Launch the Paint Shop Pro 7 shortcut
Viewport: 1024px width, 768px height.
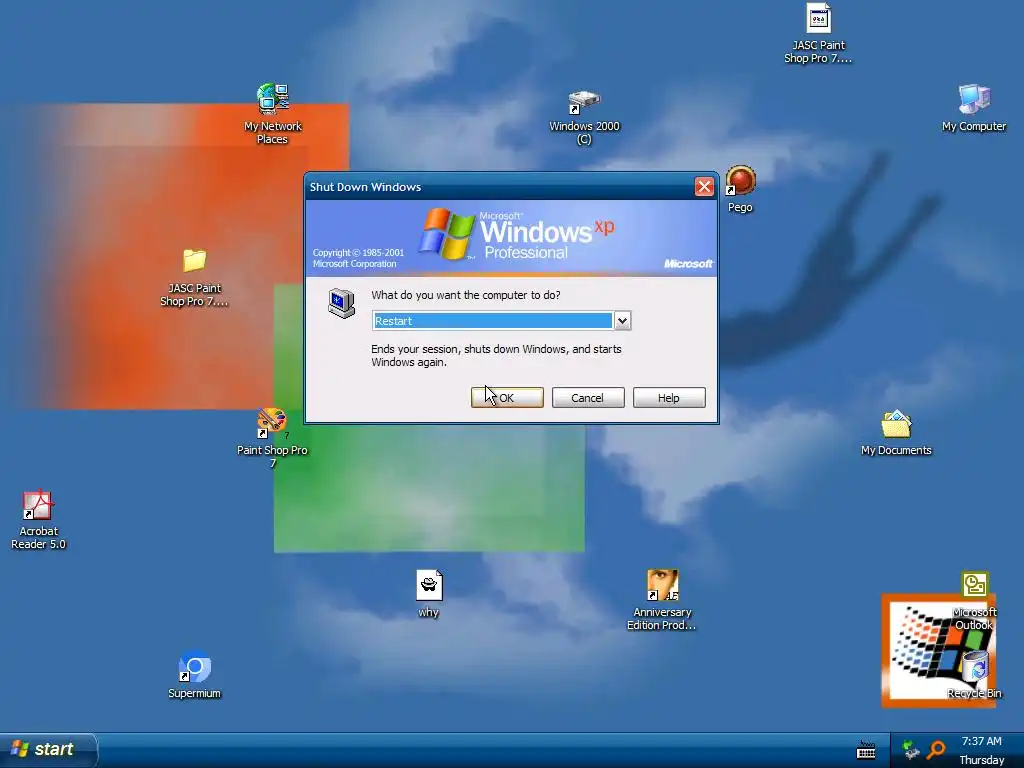[x=272, y=423]
